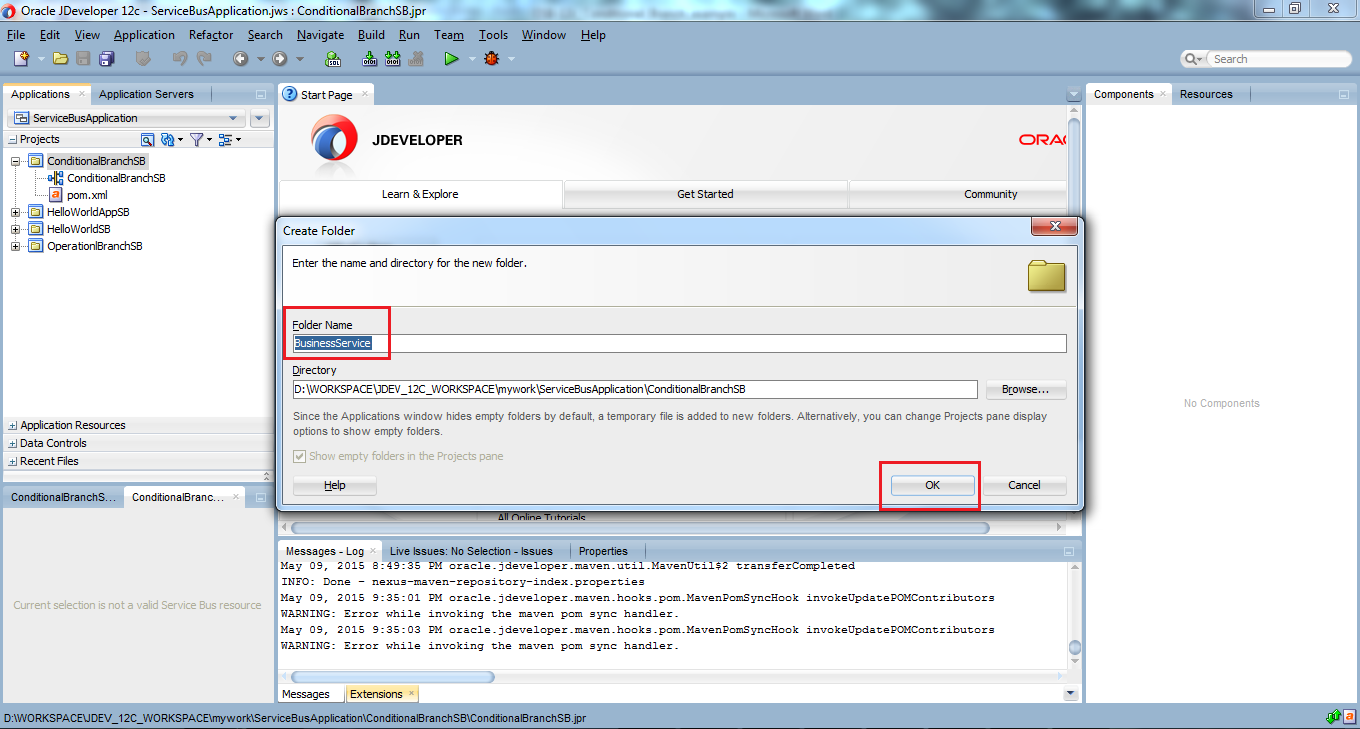The image size is (1360, 729).
Task: Click the Help button in the dialog
Action: (x=335, y=485)
